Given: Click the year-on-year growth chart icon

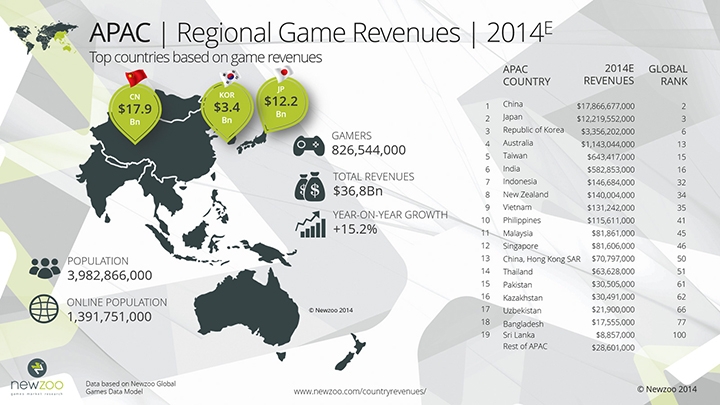Looking at the screenshot, I should (x=307, y=225).
